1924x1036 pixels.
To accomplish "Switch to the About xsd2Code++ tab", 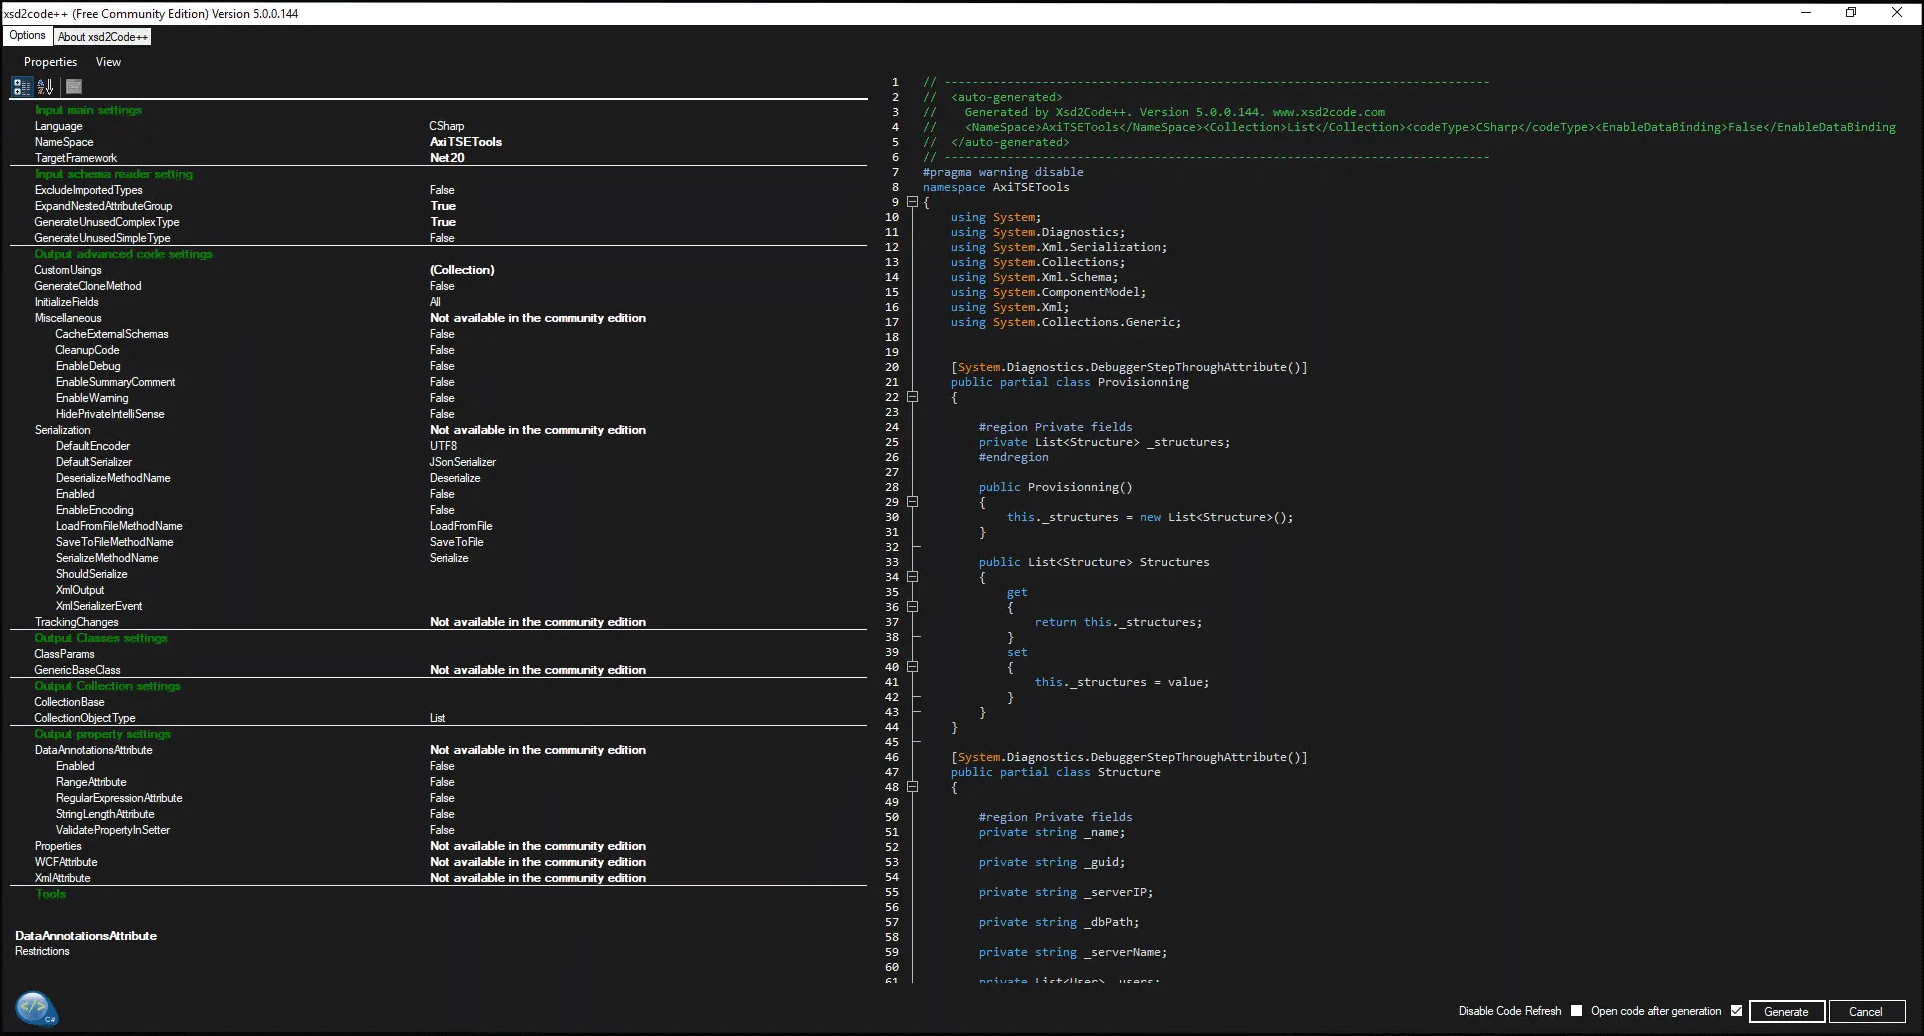I will tap(101, 36).
